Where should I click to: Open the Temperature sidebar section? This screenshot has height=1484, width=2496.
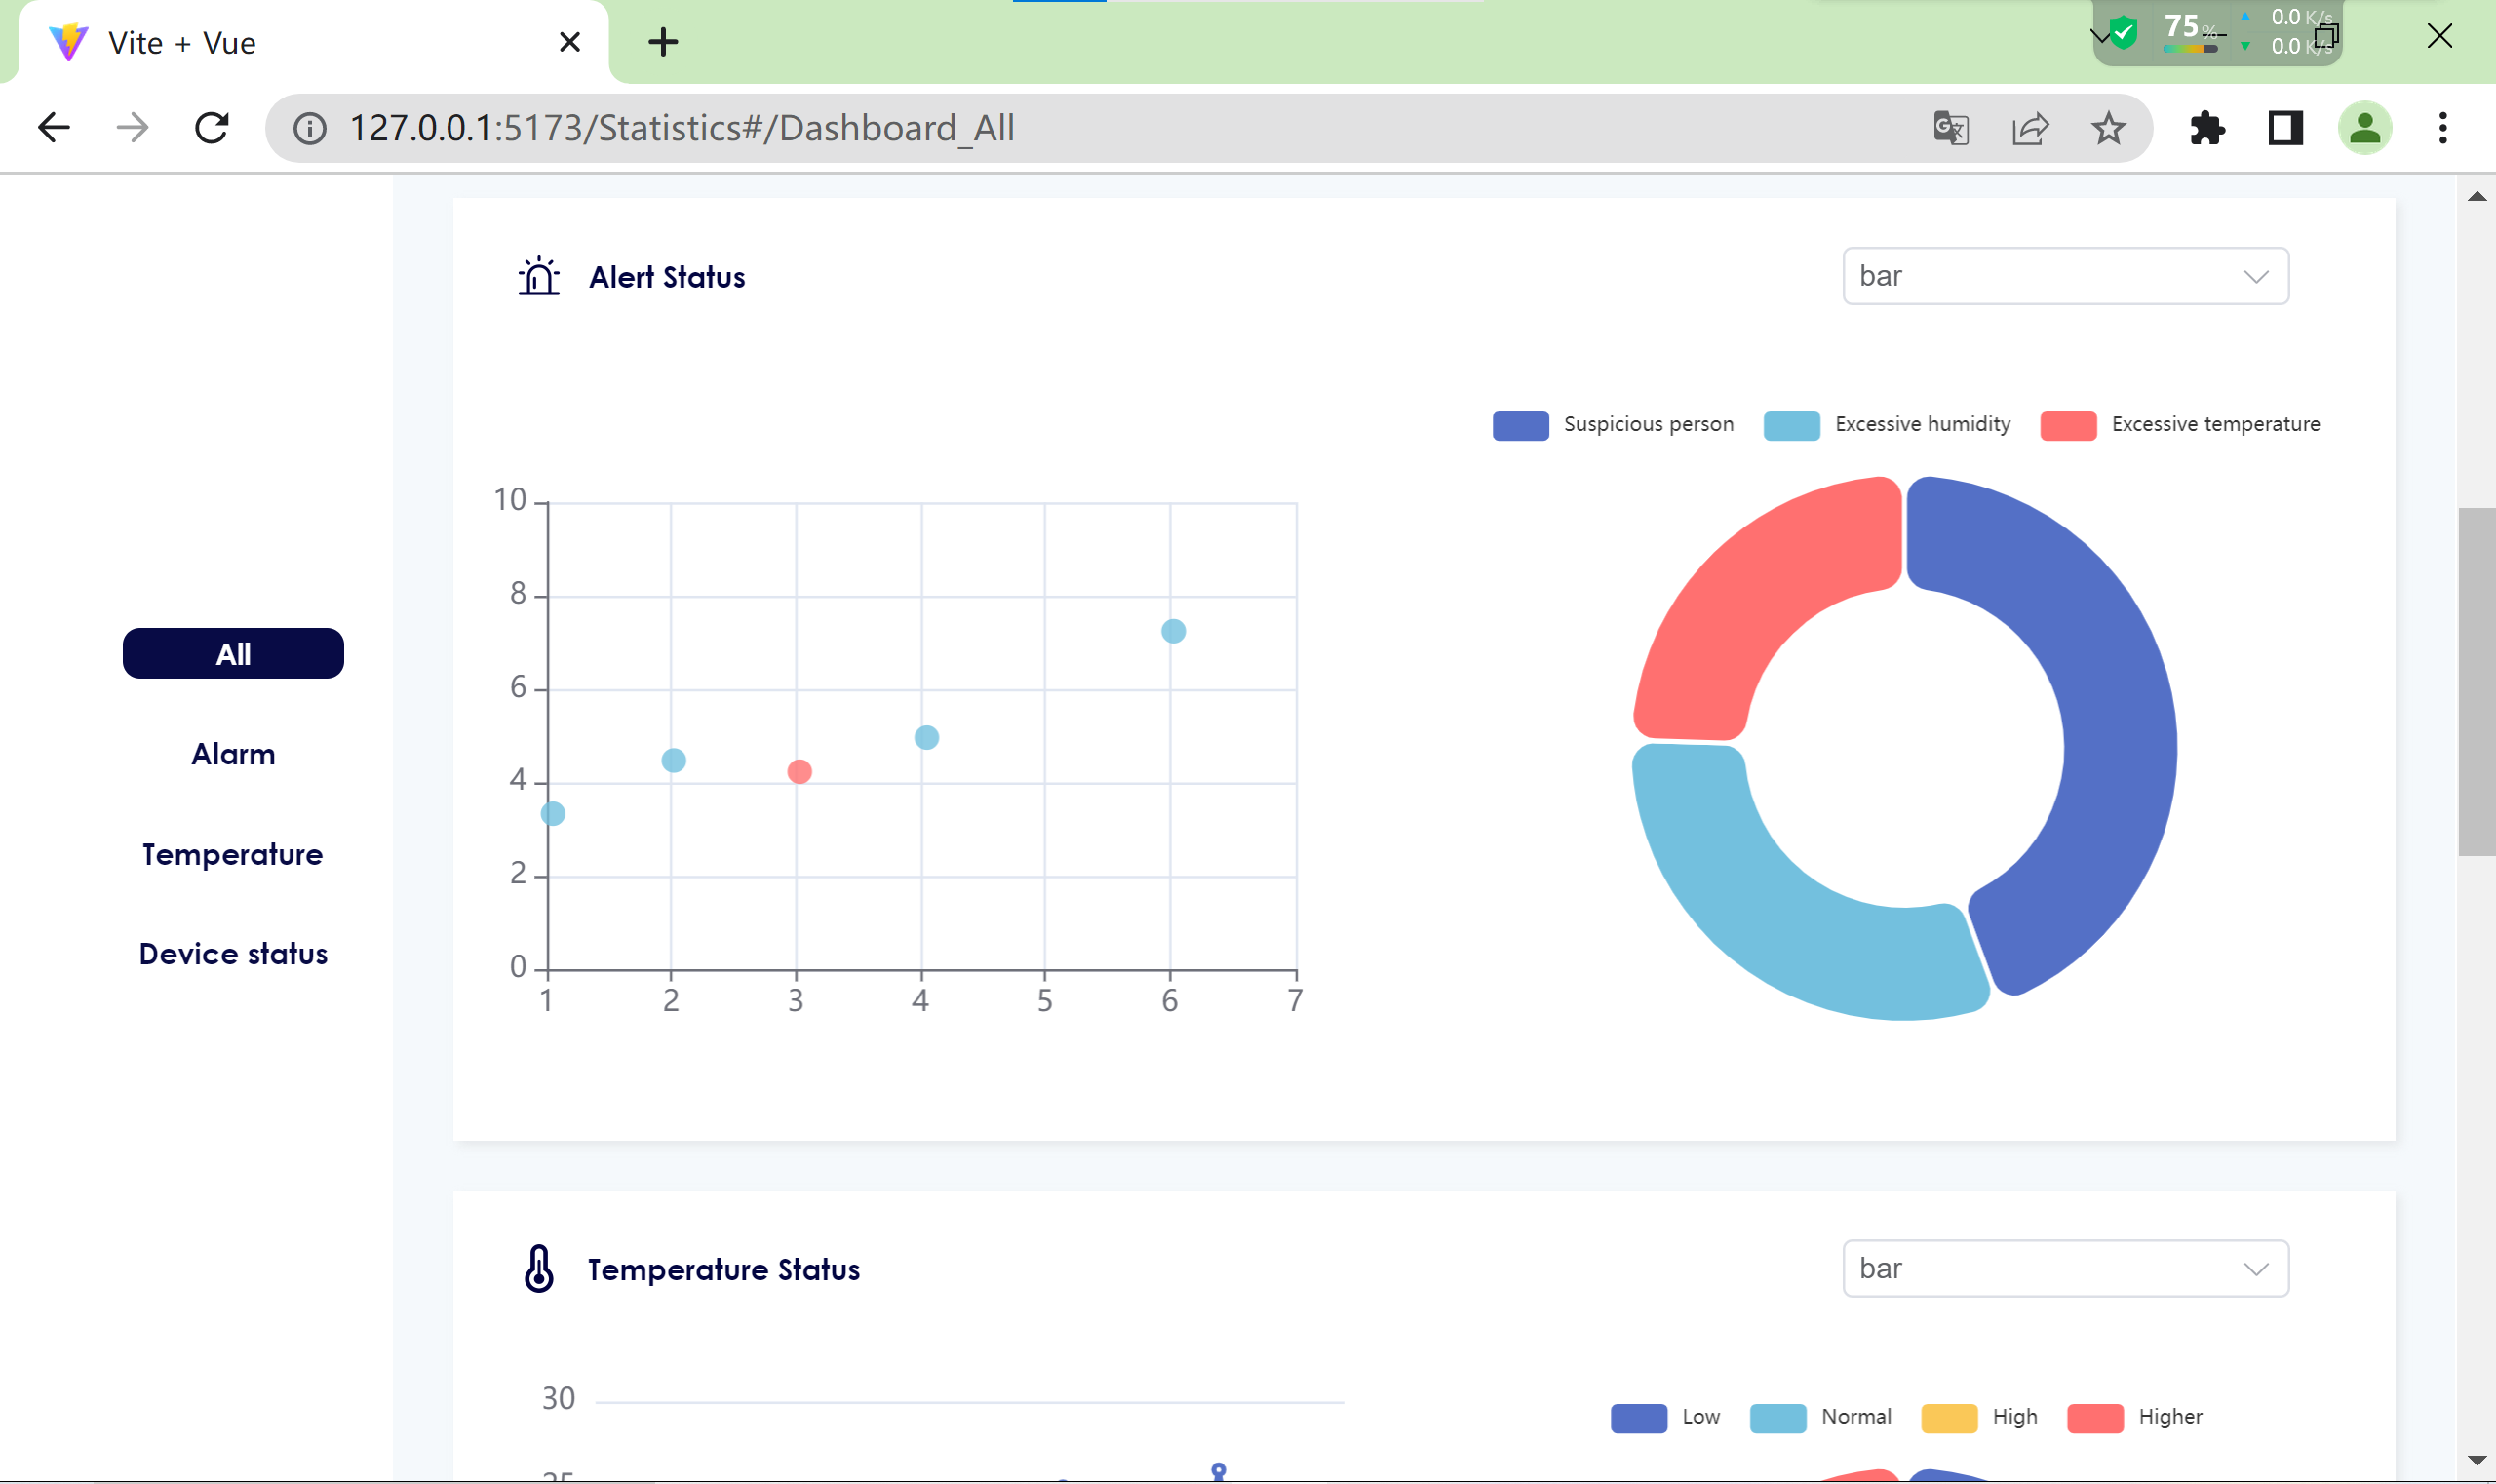click(233, 854)
